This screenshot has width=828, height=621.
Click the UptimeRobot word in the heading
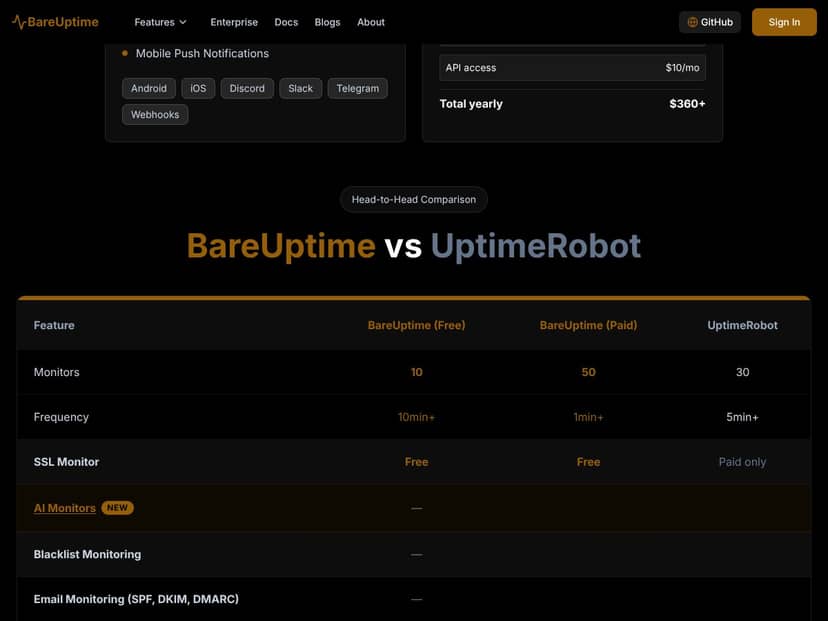536,246
